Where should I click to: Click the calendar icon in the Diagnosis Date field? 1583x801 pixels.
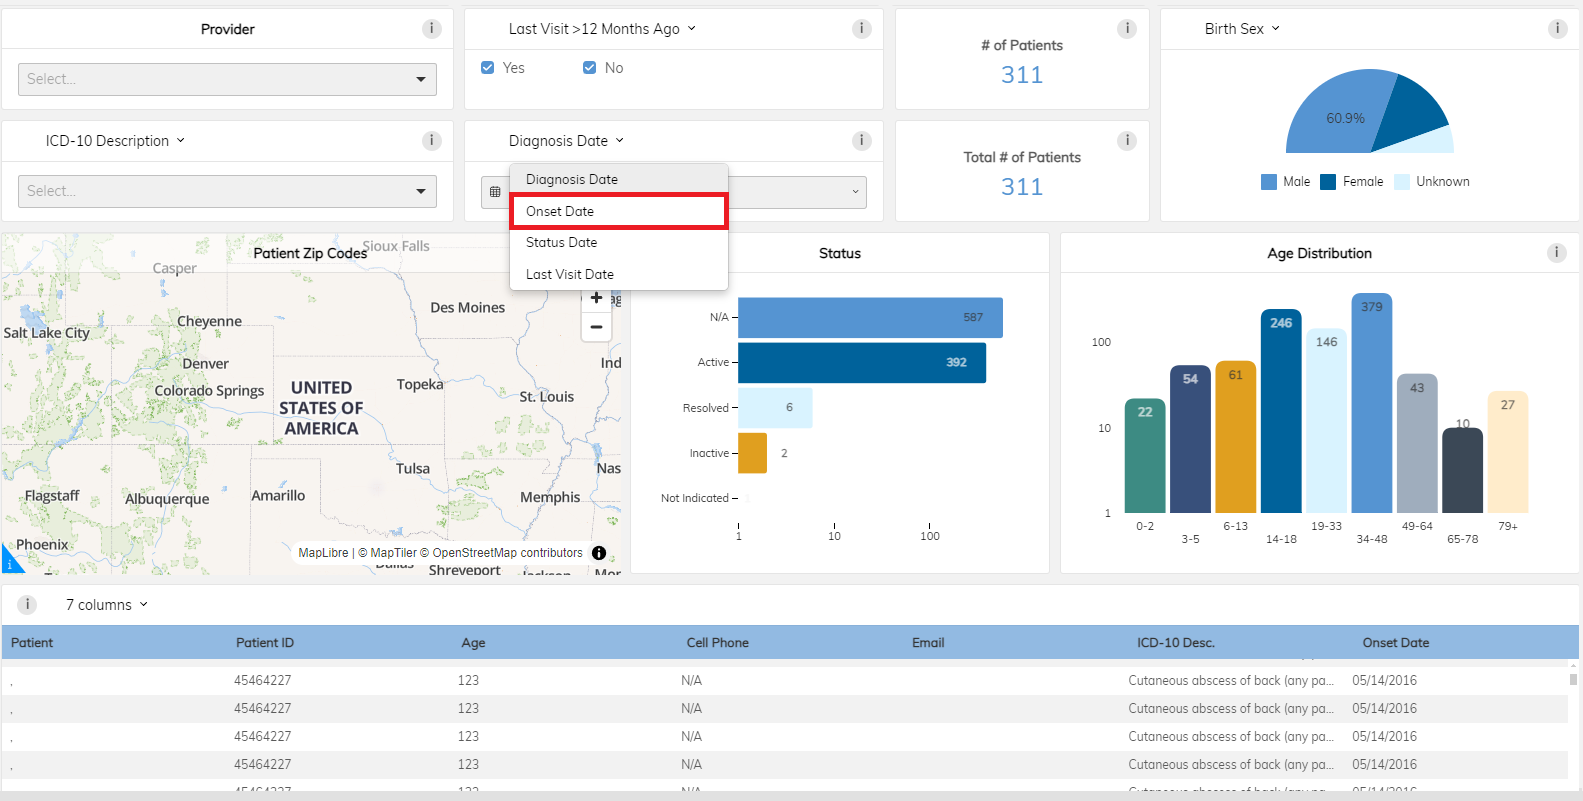coord(495,192)
